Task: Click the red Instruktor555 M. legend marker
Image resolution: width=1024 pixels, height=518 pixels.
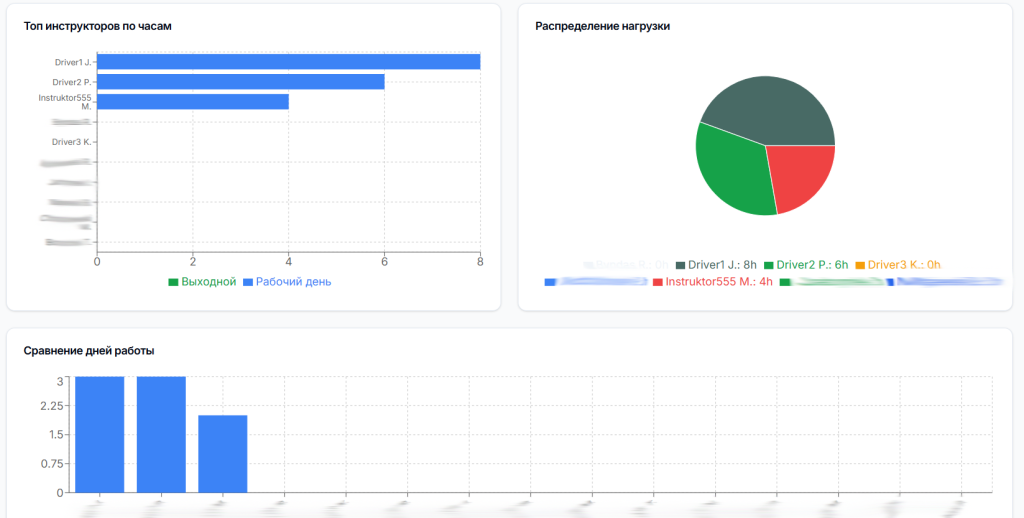Action: 657,283
